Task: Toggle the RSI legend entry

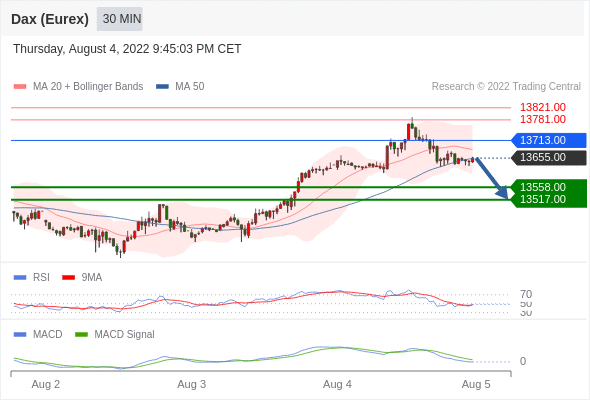Action: tap(32, 277)
